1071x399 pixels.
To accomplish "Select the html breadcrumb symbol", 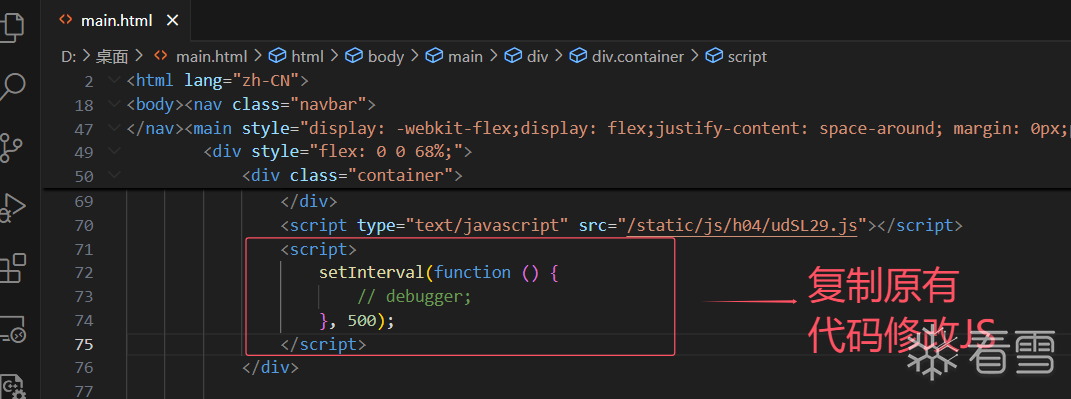I will pyautogui.click(x=297, y=57).
